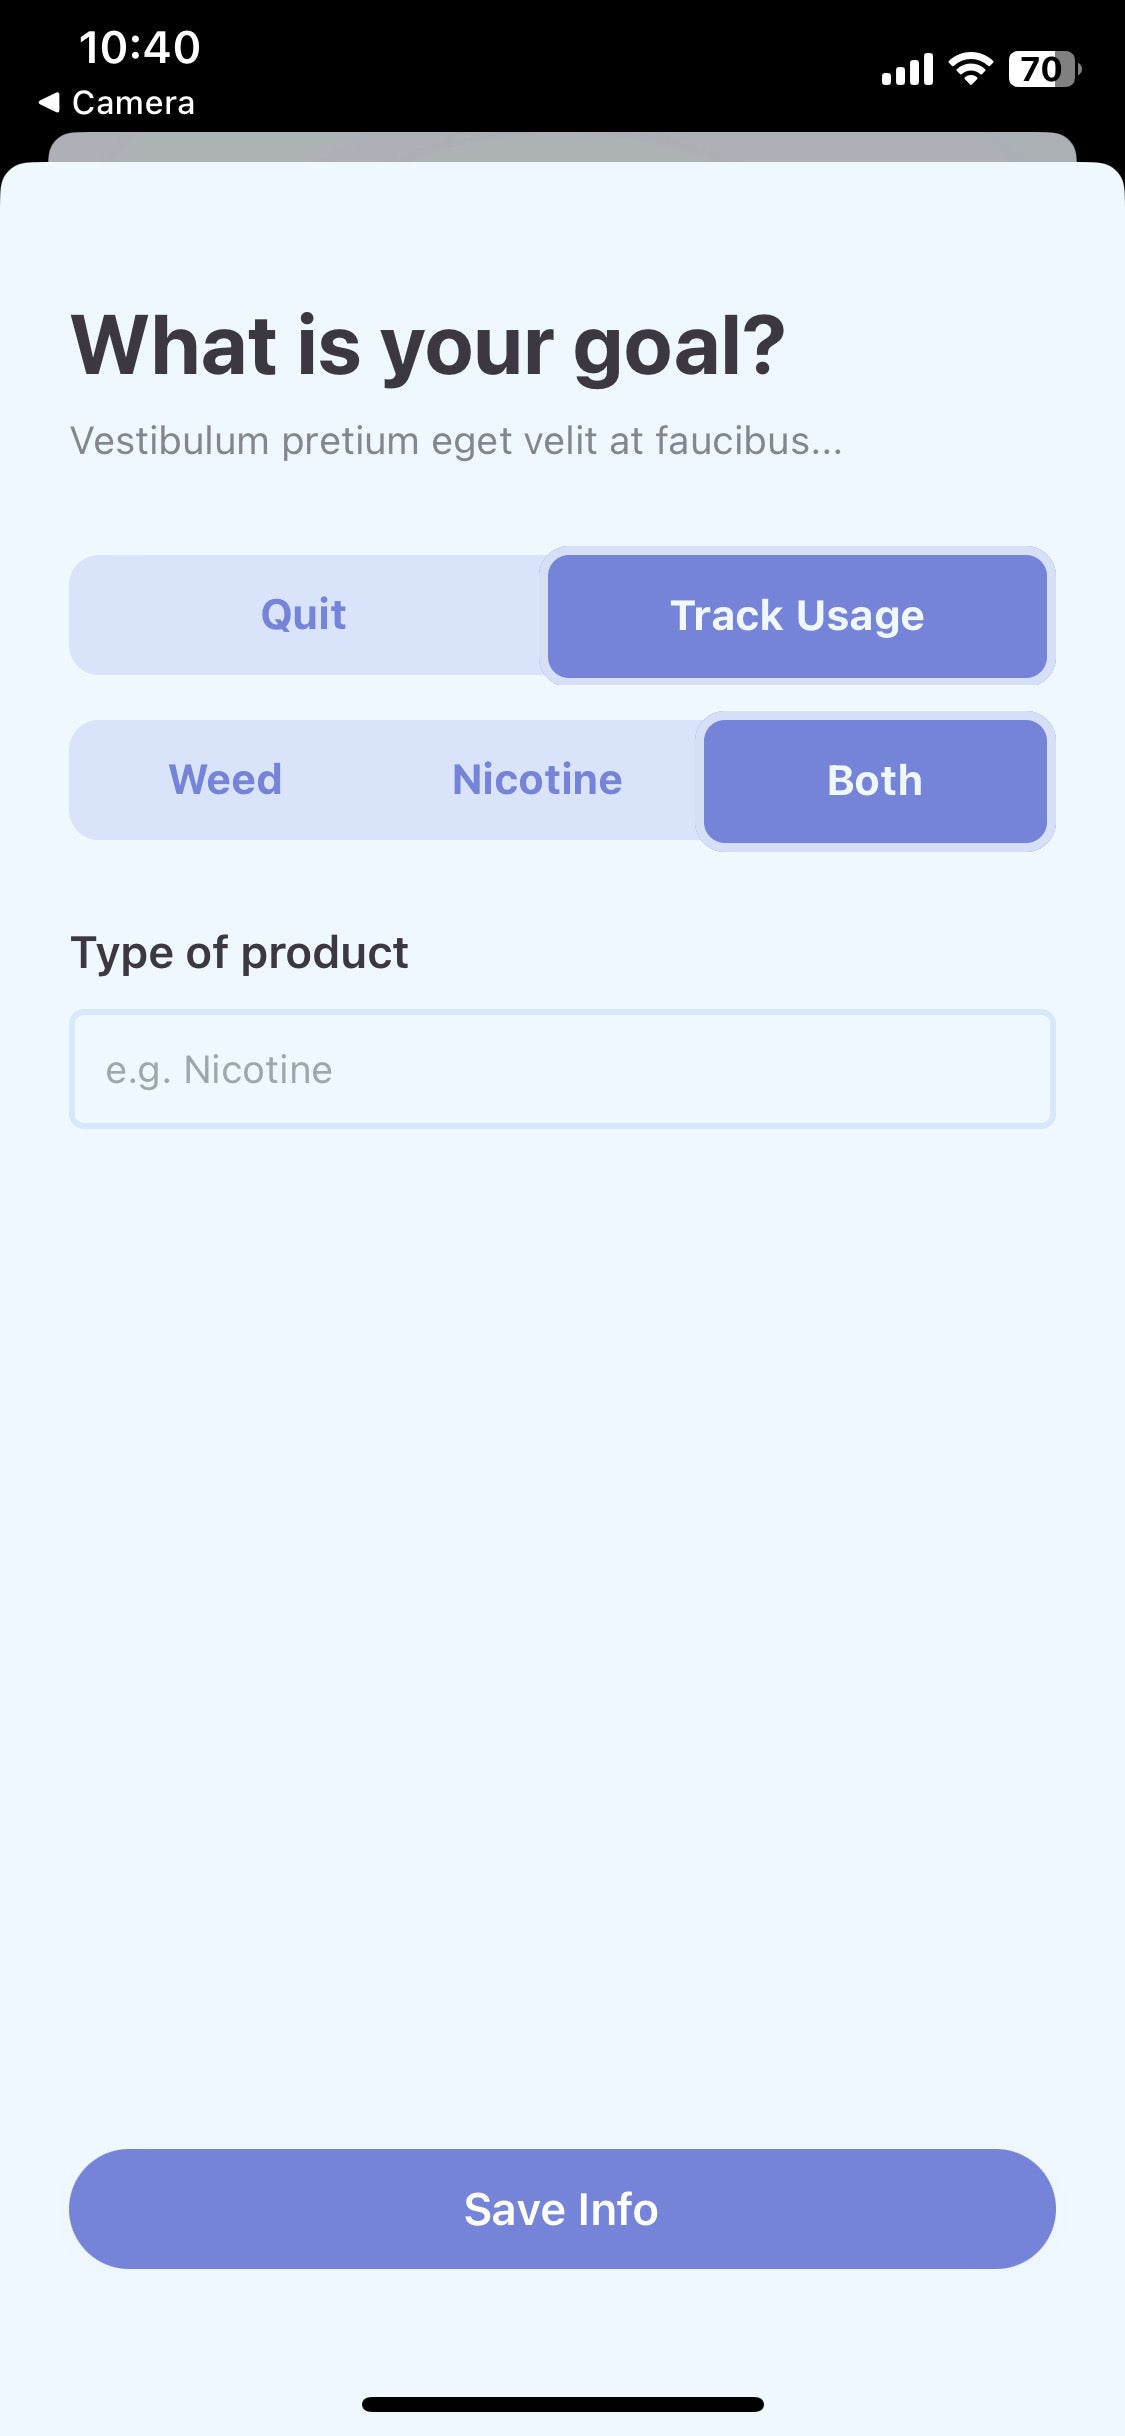1125x2436 pixels.
Task: Tap the Wi-Fi status icon
Action: [969, 68]
